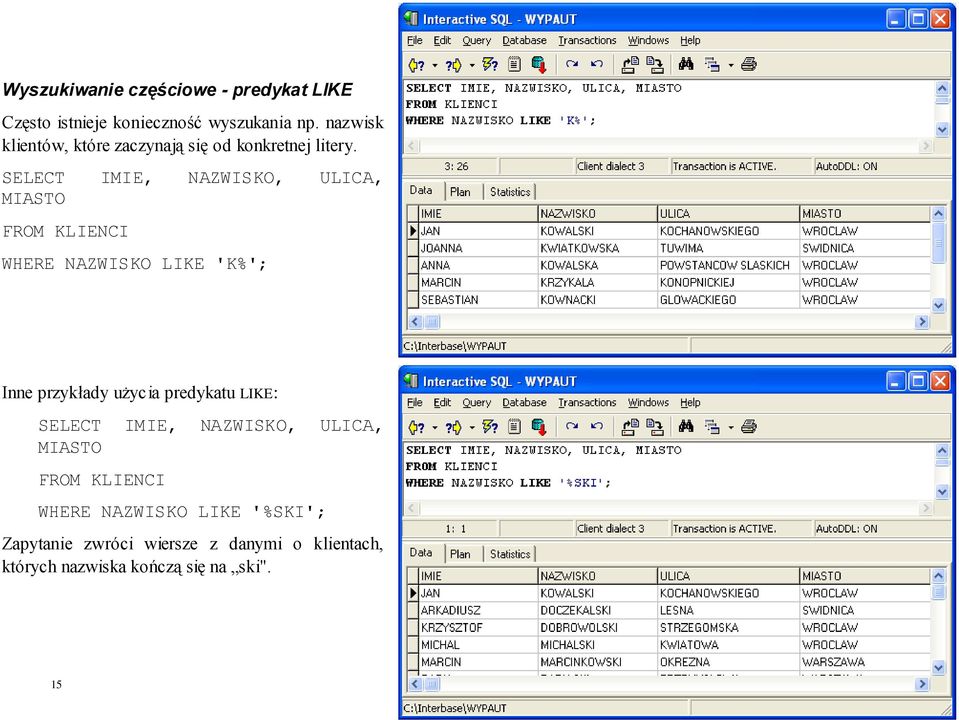Click printer icon in 'K%' window toolbar
This screenshot has height=720, width=959.
point(749,64)
